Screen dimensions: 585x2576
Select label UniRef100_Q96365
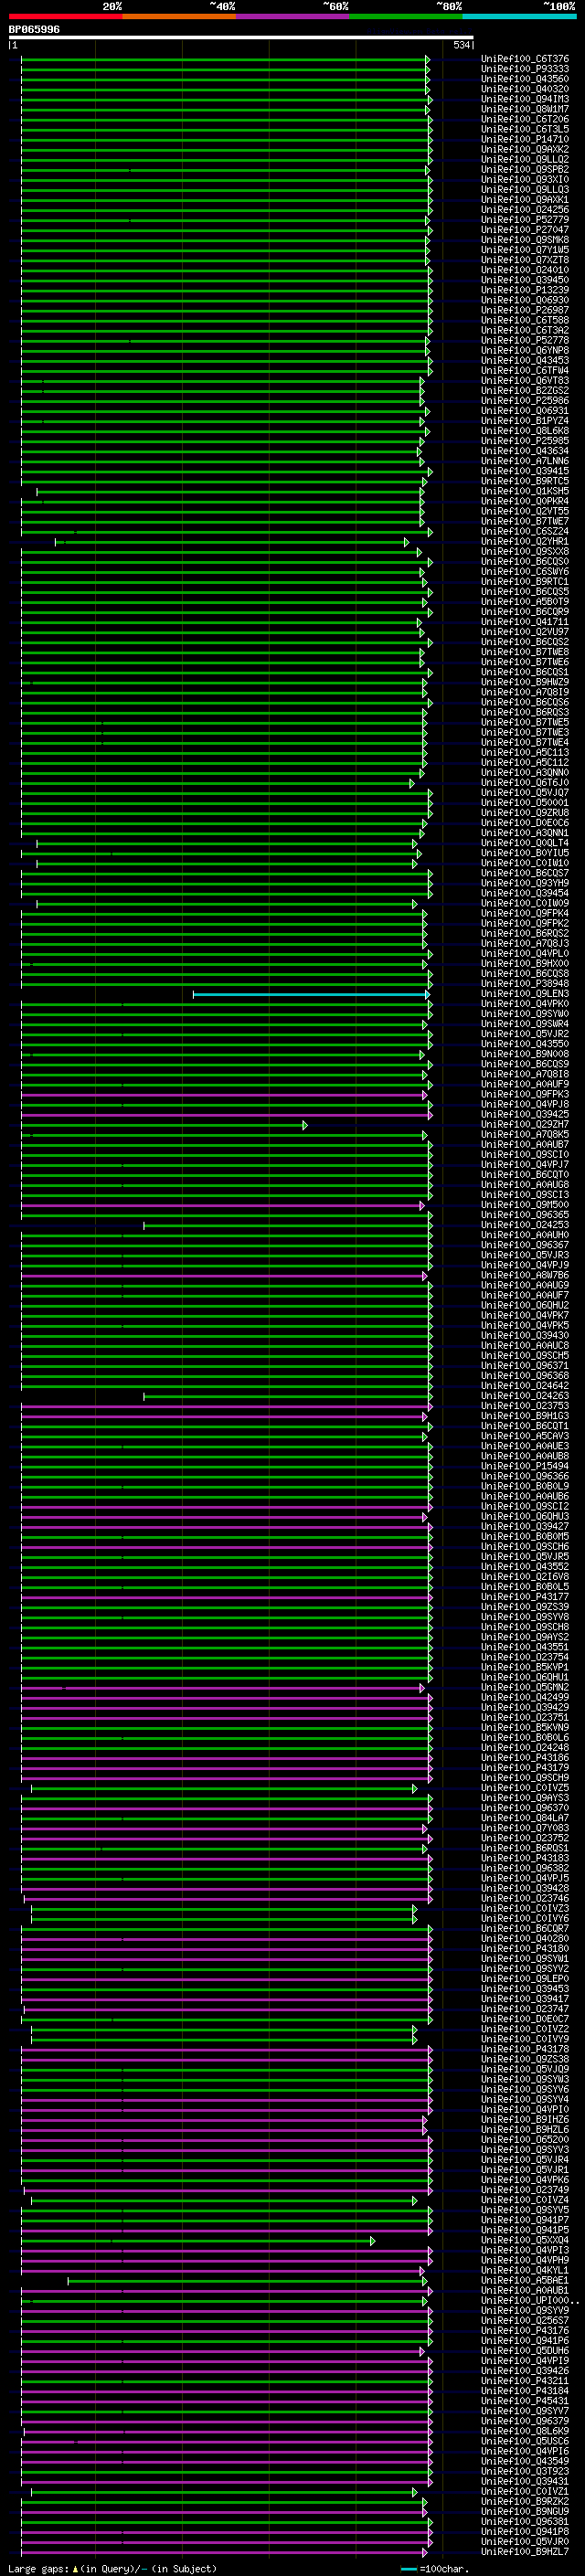(x=524, y=1215)
